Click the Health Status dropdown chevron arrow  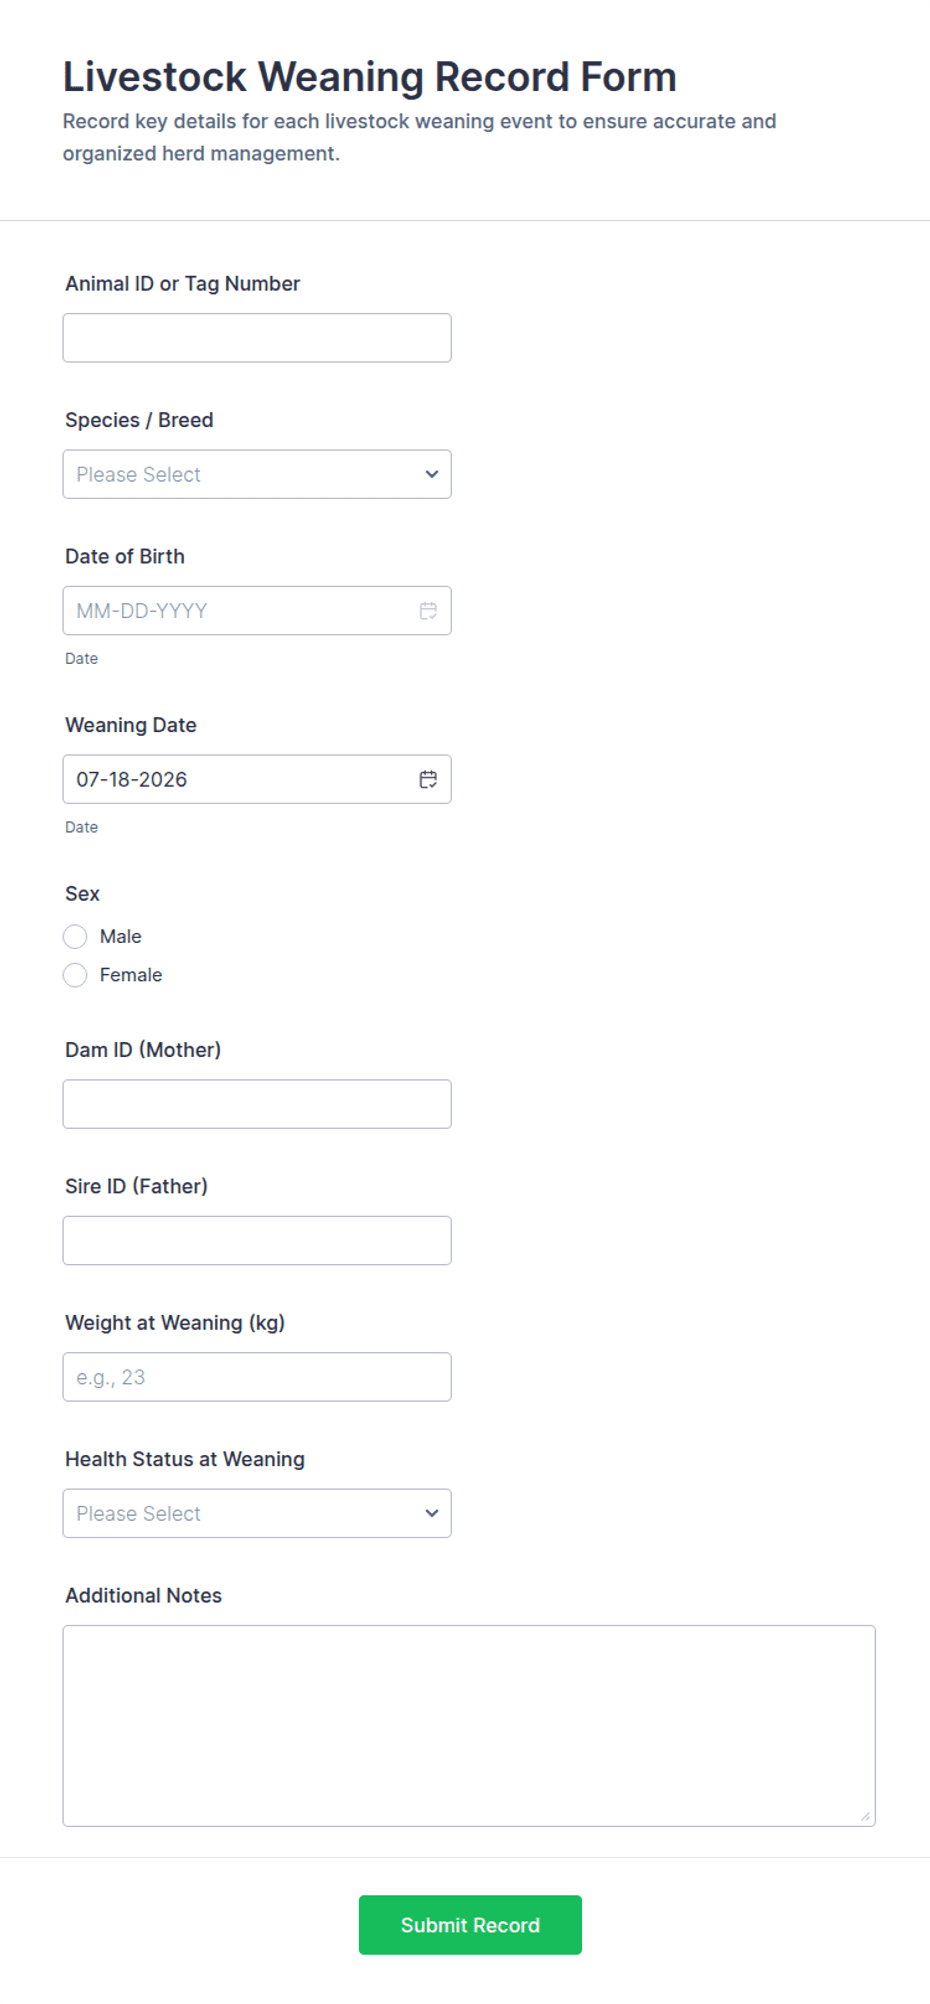pyautogui.click(x=432, y=1513)
